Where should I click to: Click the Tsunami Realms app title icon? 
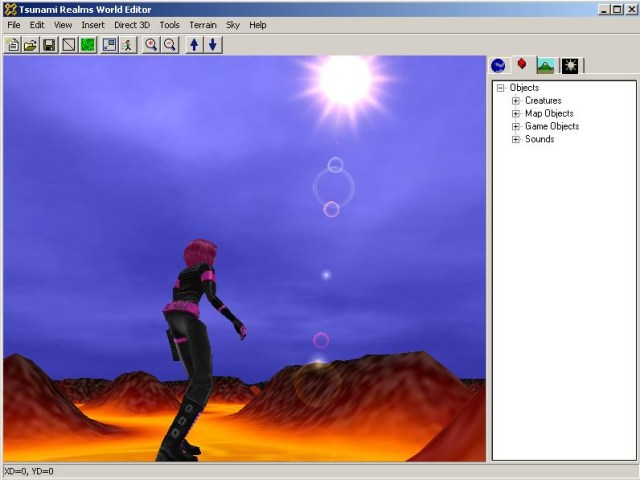click(11, 9)
